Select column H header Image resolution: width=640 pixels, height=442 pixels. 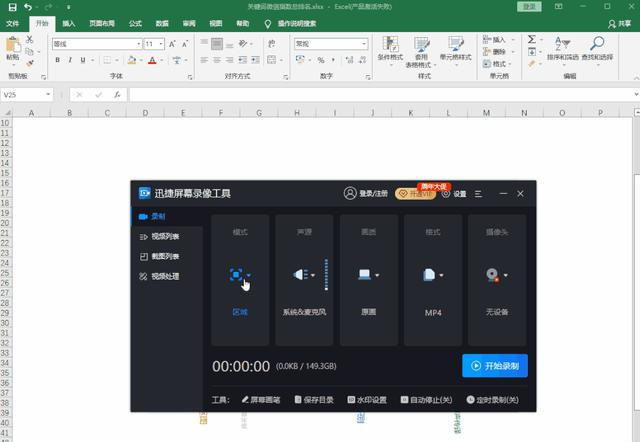pos(297,113)
